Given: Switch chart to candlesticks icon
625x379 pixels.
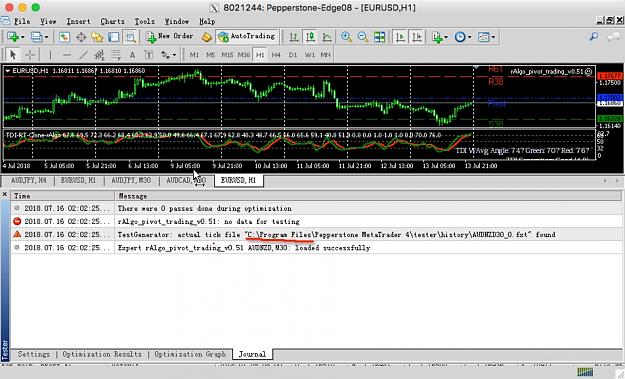Looking at the screenshot, I should (311, 37).
